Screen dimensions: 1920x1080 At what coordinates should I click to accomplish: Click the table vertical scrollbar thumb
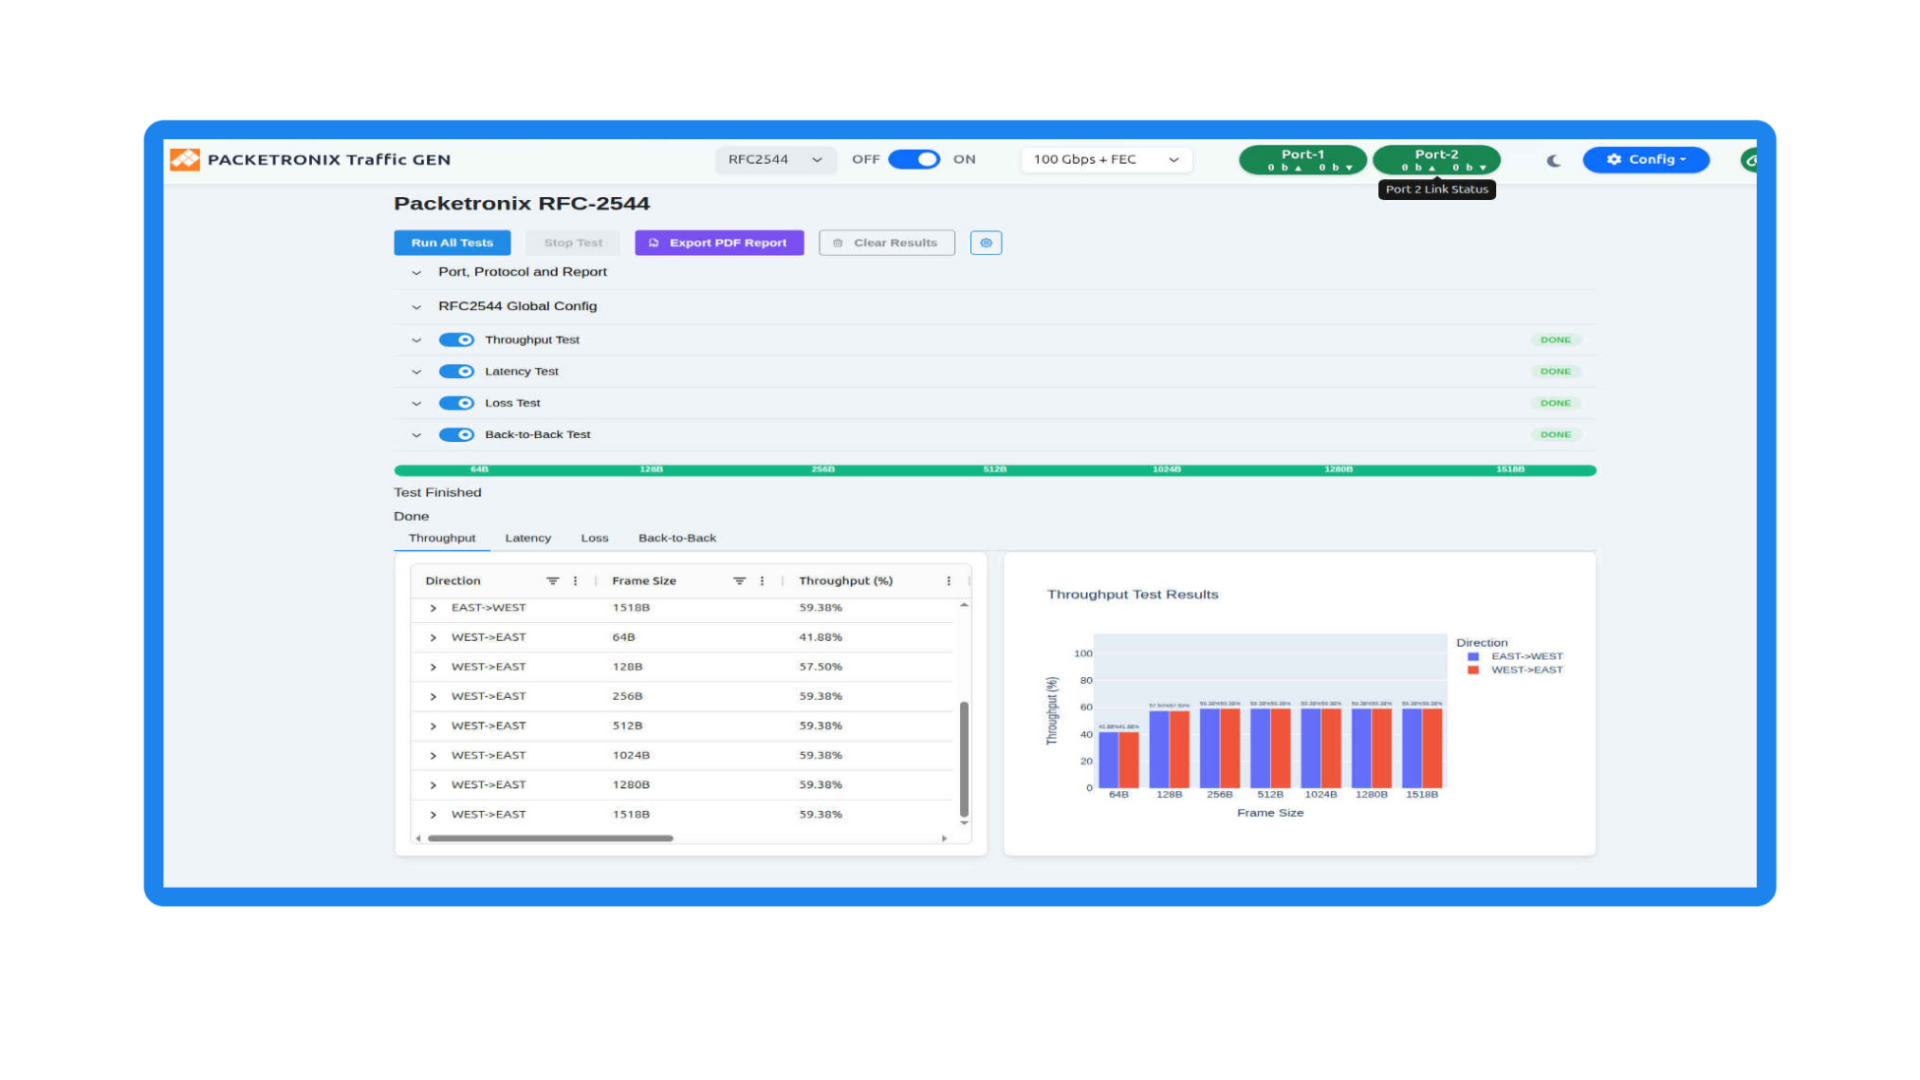pos(964,760)
